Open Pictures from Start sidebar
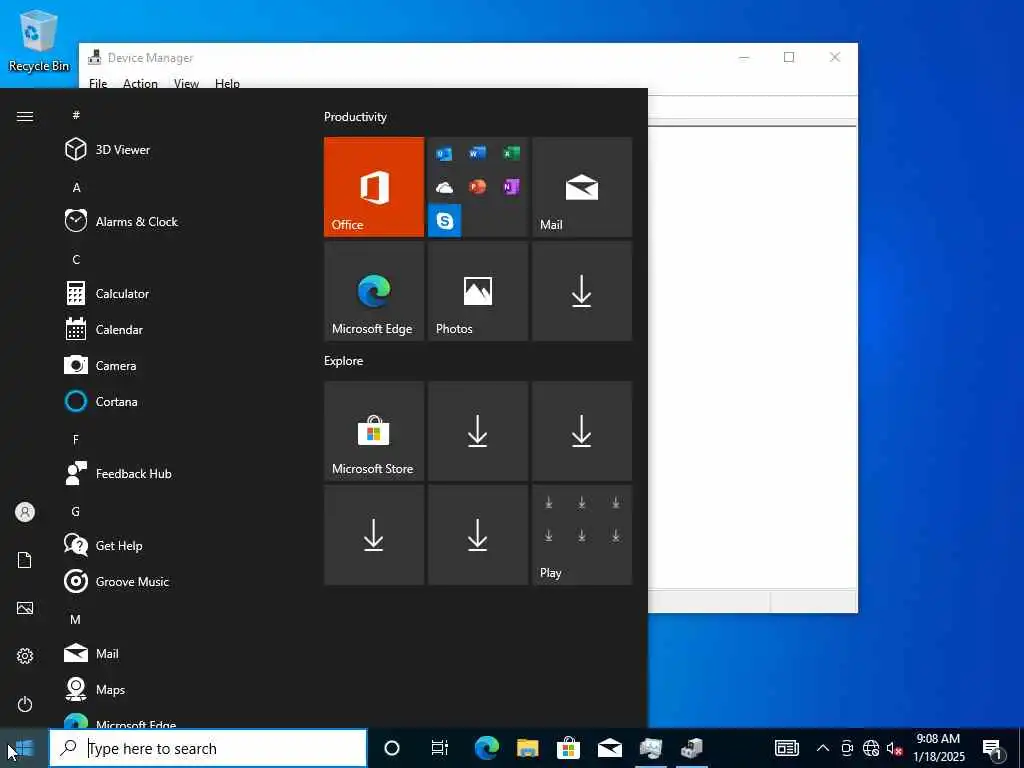Image resolution: width=1024 pixels, height=768 pixels. tap(25, 608)
